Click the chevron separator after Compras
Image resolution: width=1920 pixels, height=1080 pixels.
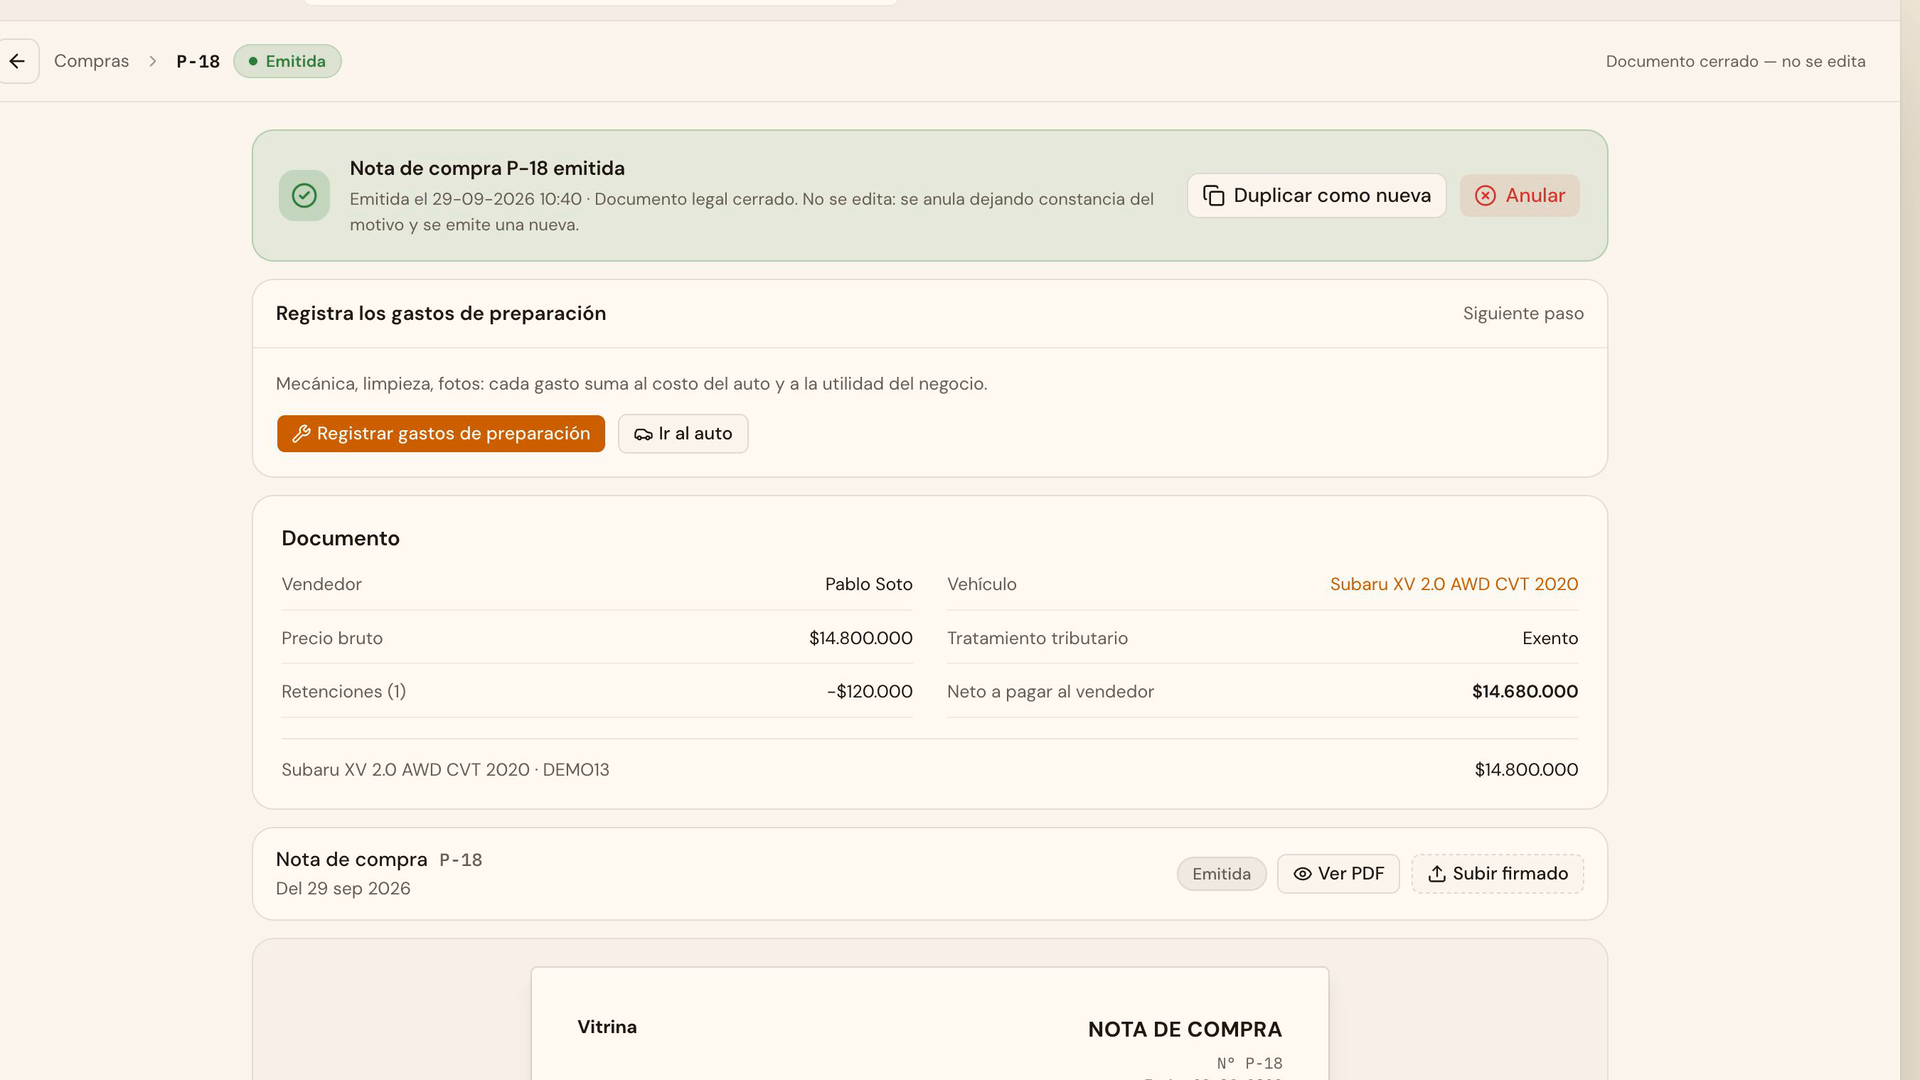[x=152, y=61]
